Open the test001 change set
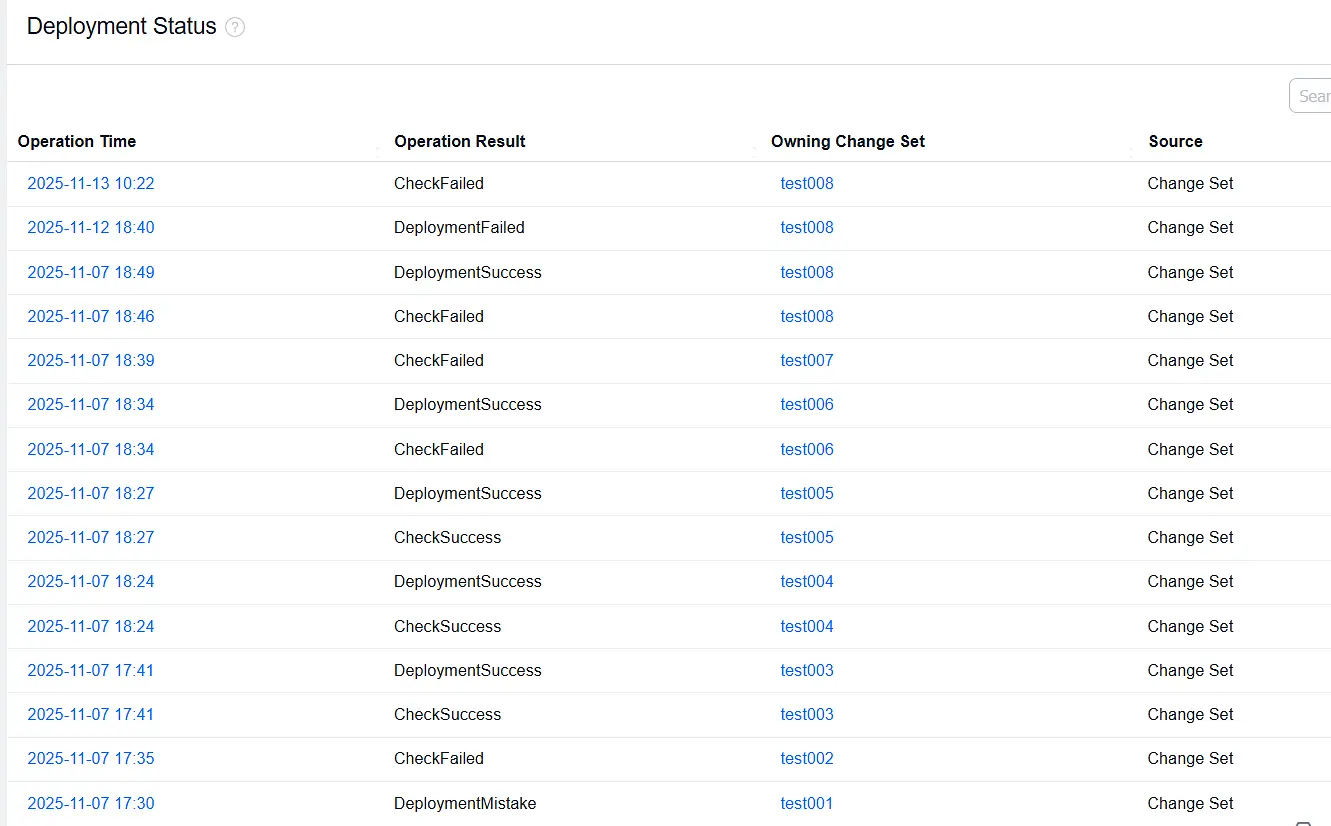The width and height of the screenshot is (1331, 826). [807, 803]
